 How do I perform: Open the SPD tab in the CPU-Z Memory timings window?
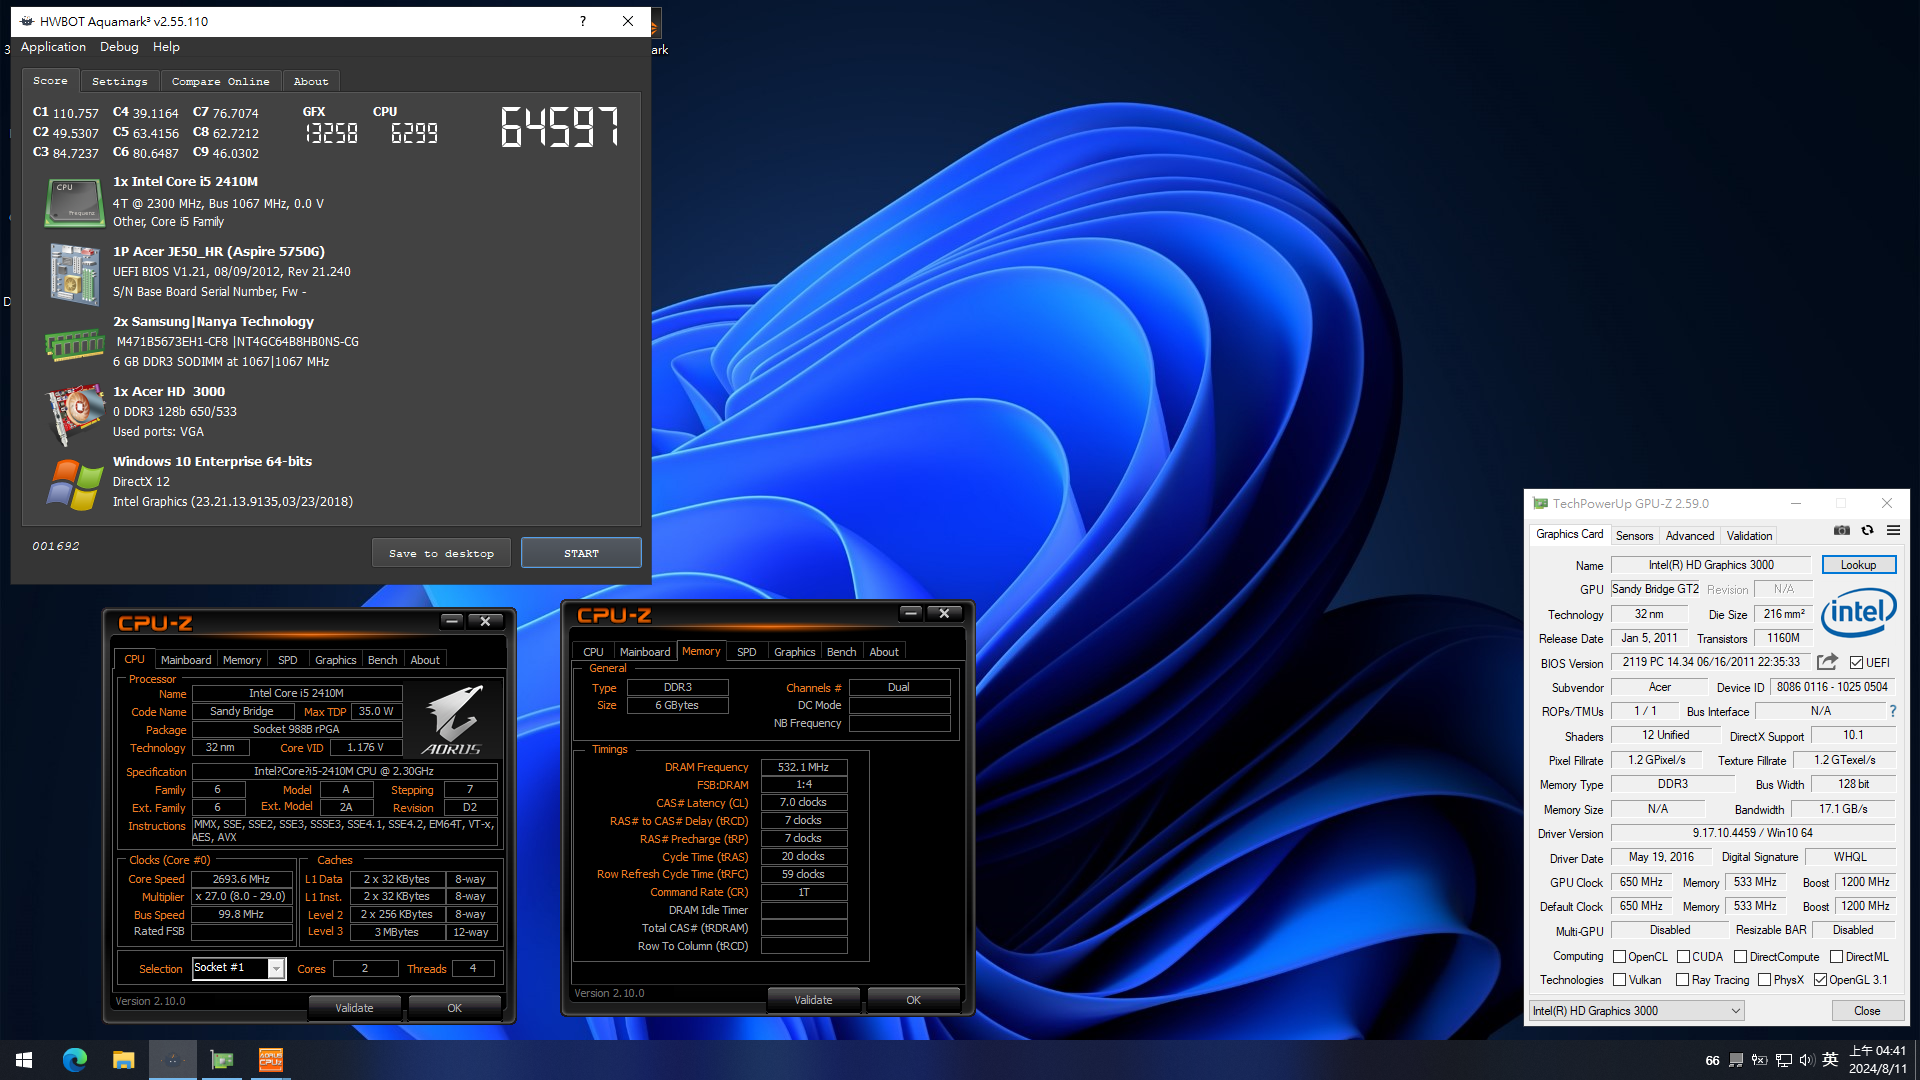[746, 652]
